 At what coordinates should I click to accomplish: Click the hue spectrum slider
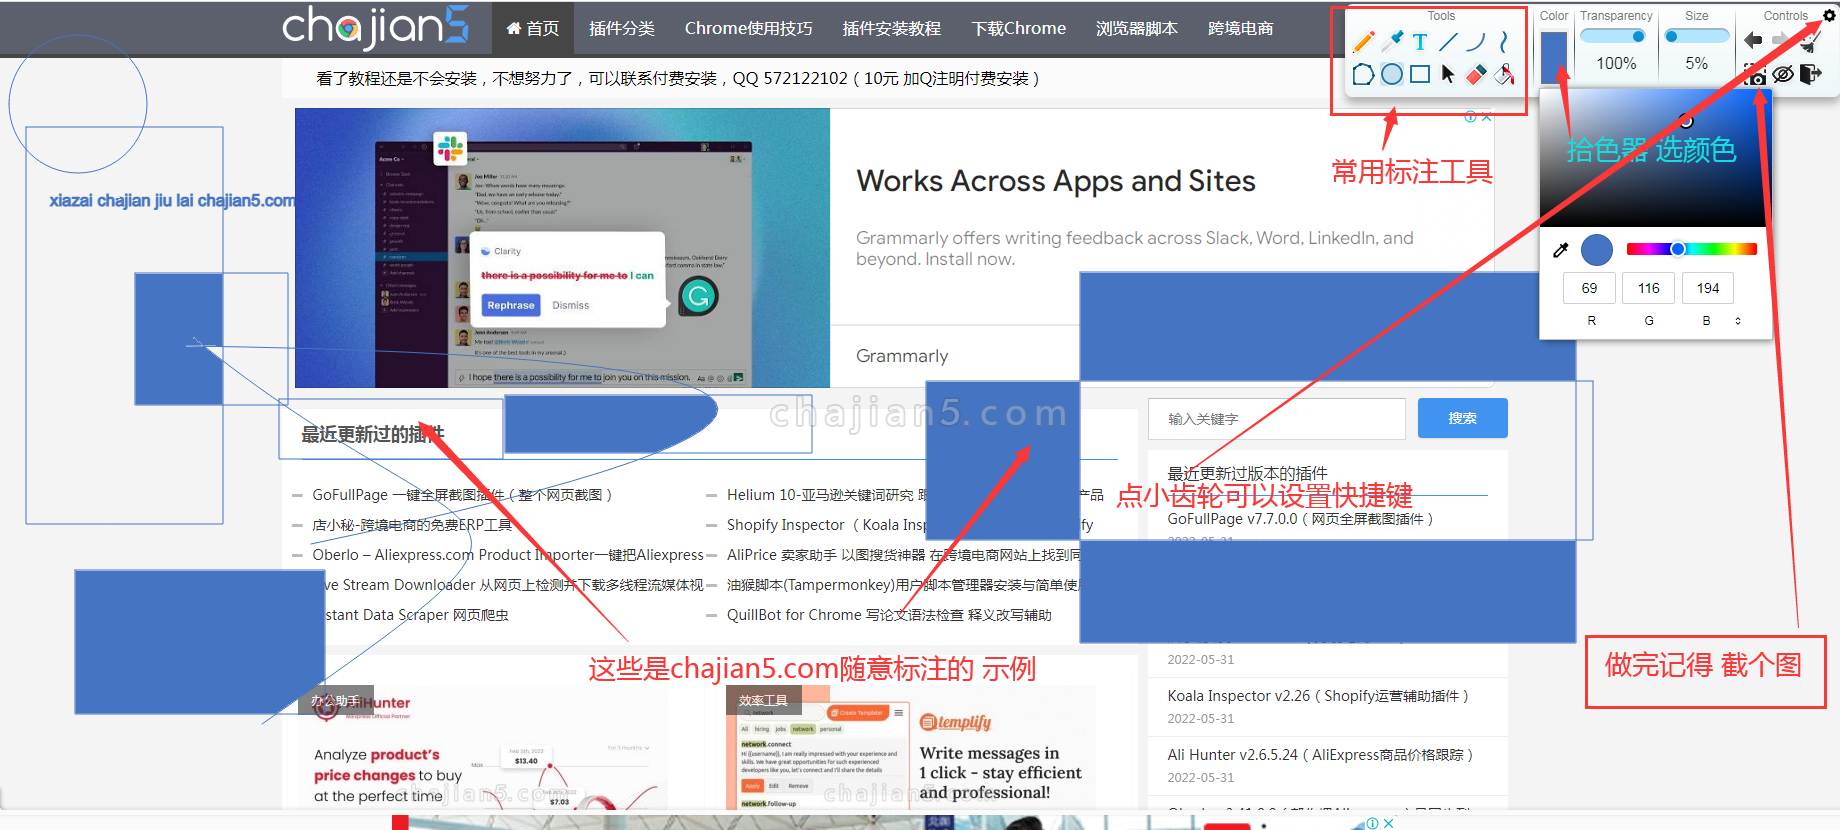[1691, 249]
